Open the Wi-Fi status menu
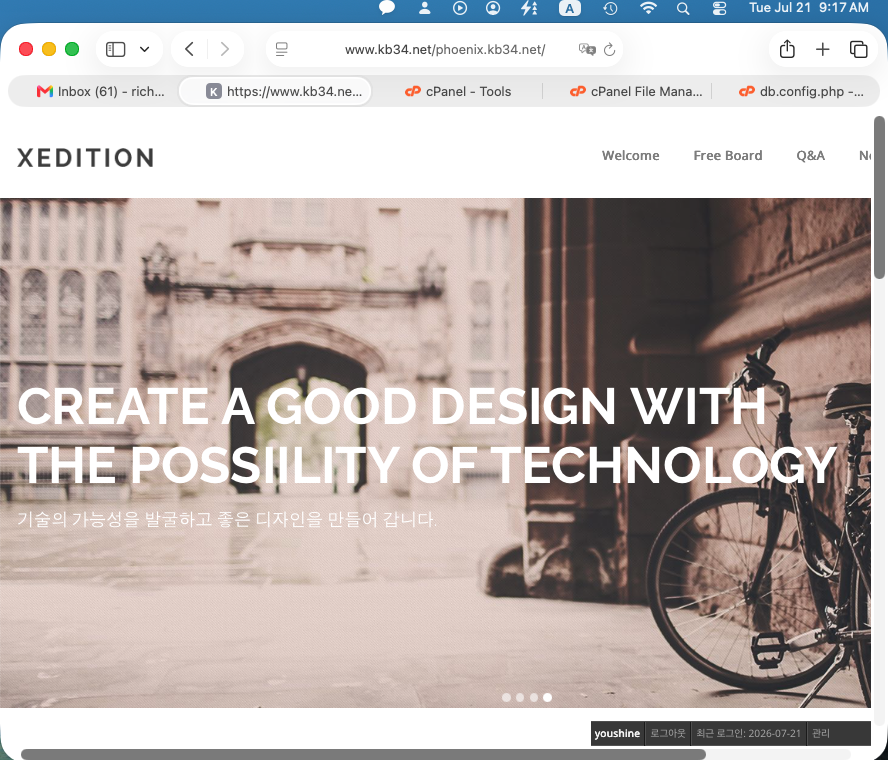888x760 pixels. tap(648, 8)
